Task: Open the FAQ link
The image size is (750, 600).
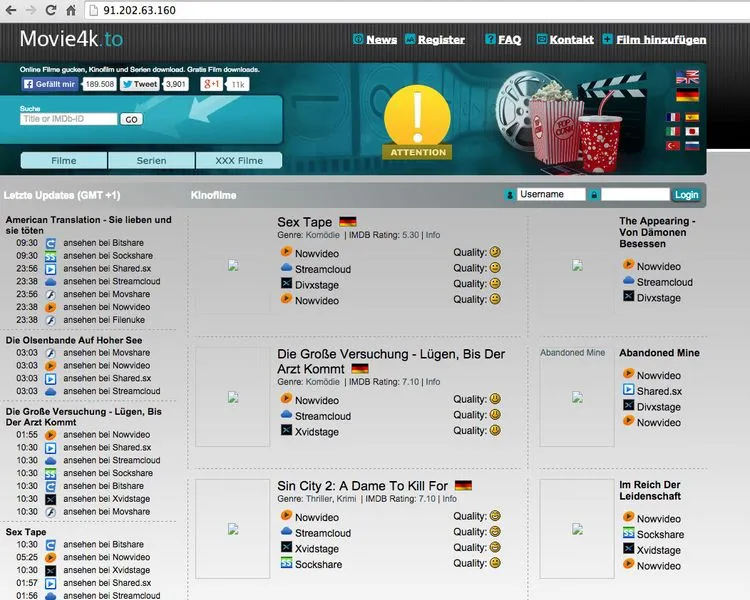Action: pos(509,40)
